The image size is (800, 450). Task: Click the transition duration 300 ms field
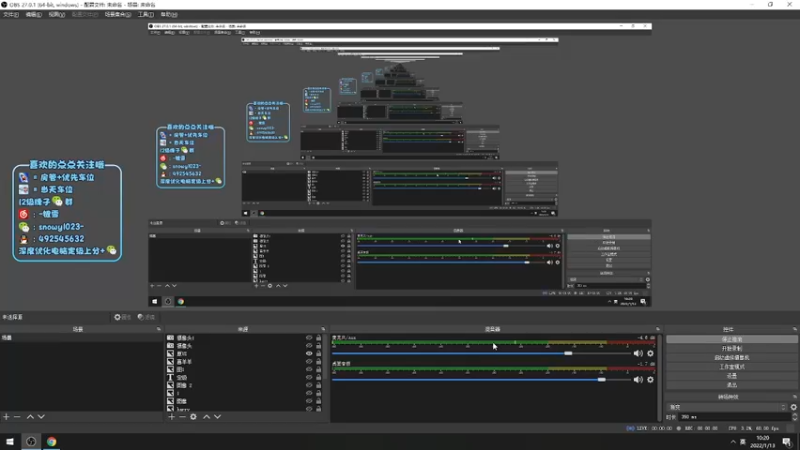pyautogui.click(x=735, y=417)
